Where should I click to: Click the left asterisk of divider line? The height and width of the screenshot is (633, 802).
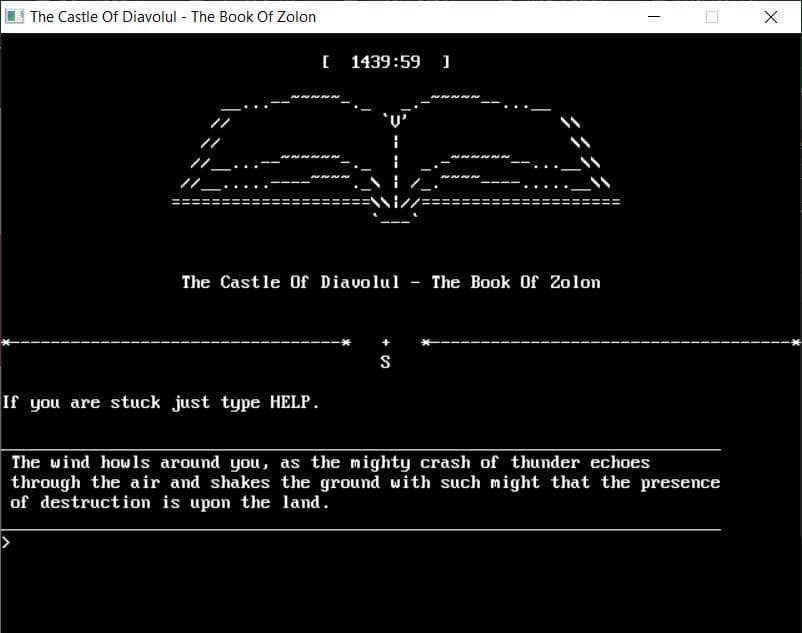click(6, 342)
